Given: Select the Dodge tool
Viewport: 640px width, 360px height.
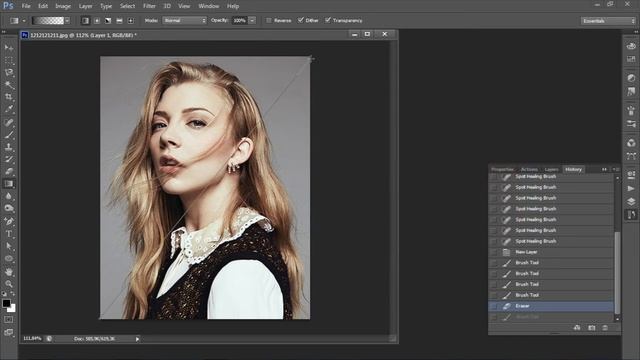Looking at the screenshot, I should point(9,208).
